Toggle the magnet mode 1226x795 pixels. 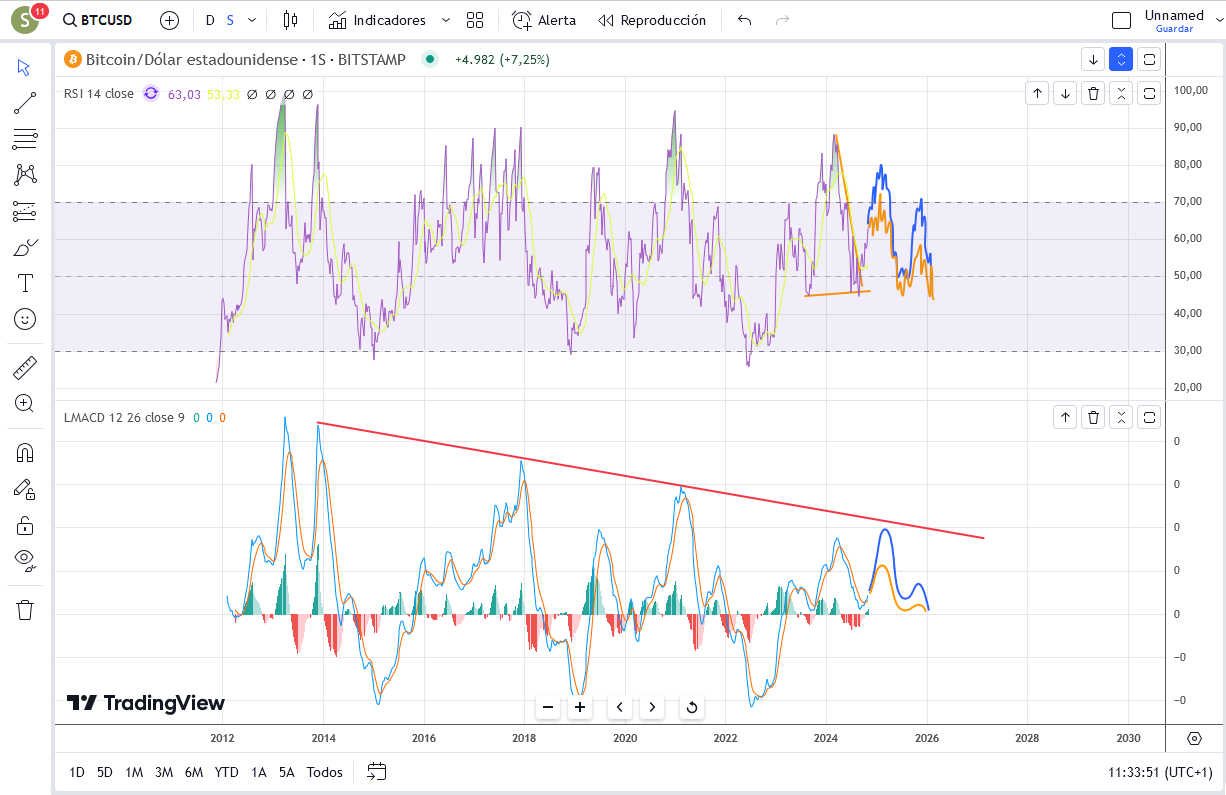25,452
